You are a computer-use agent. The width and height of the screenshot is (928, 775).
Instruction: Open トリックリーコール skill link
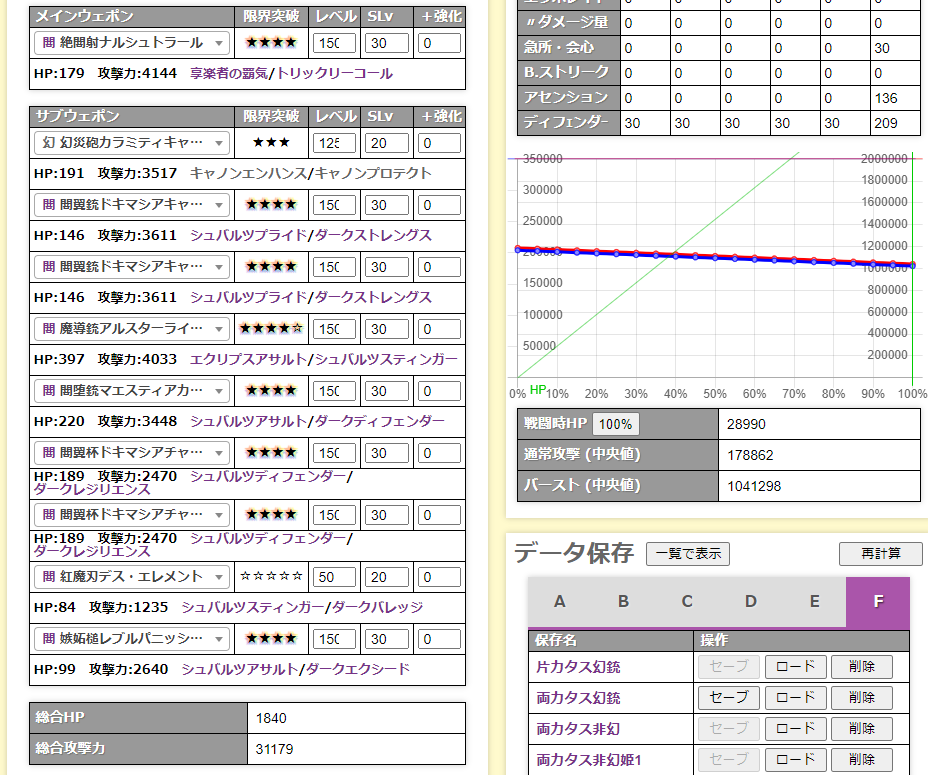[334, 73]
